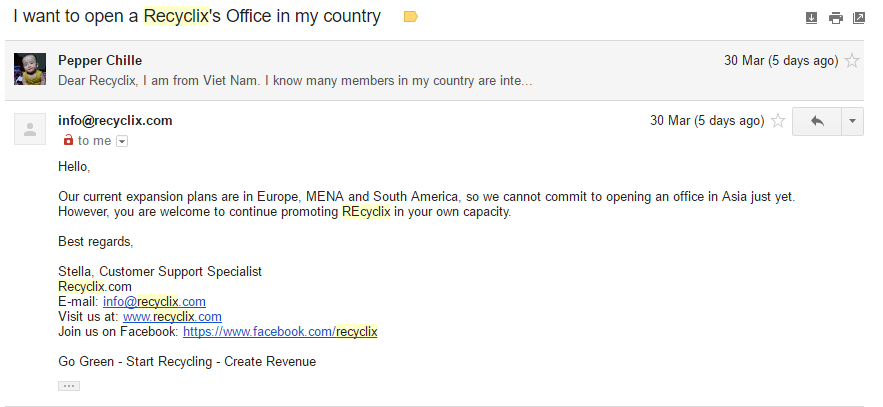Screen dimensions: 883x407
Task: Star the info@recyclix.com reply
Action: [778, 121]
